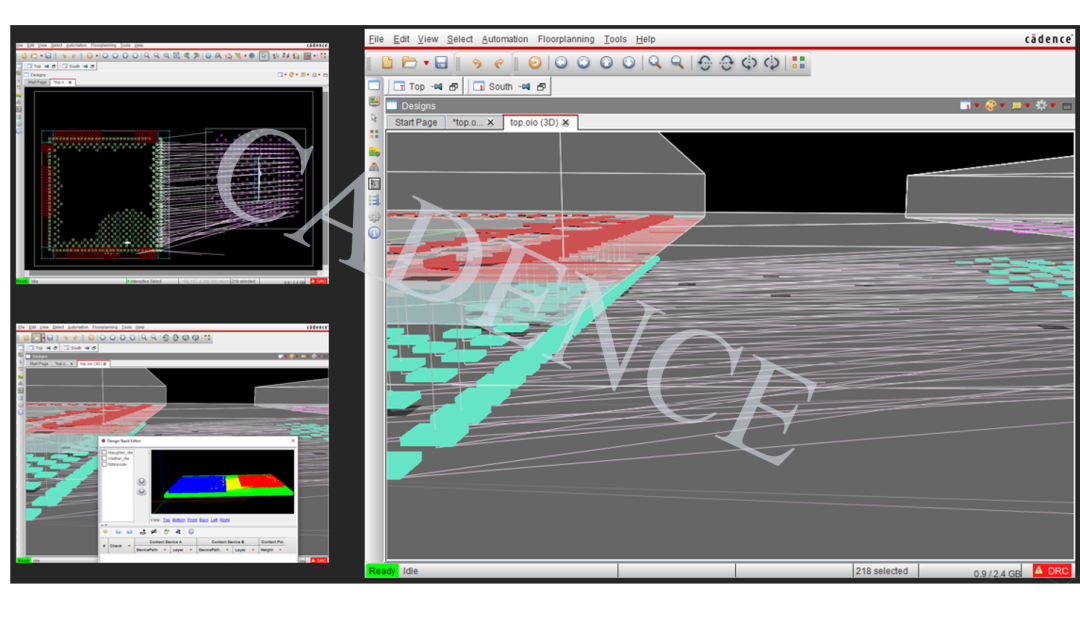Click the pan left arrow icon
Image resolution: width=1080 pixels, height=621 pixels.
pos(561,63)
